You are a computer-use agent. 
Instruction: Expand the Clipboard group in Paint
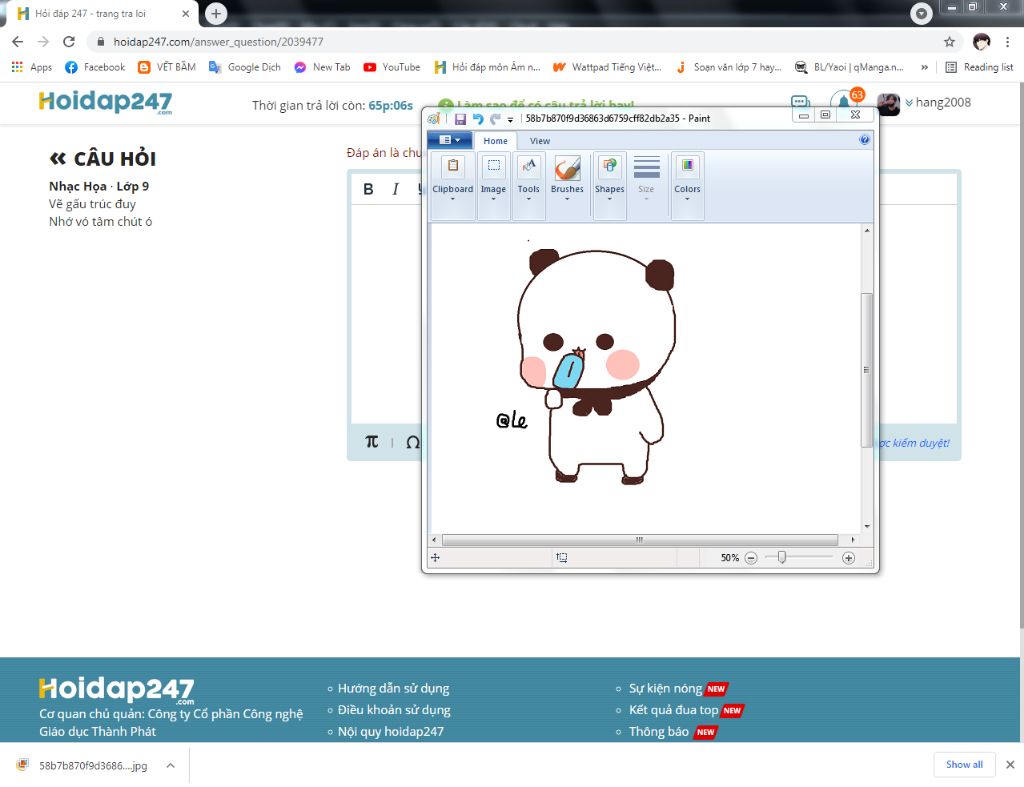tap(453, 185)
